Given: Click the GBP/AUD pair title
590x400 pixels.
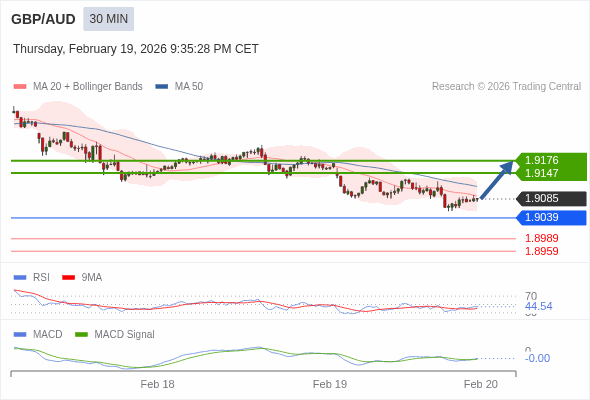Looking at the screenshot, I should pyautogui.click(x=43, y=19).
